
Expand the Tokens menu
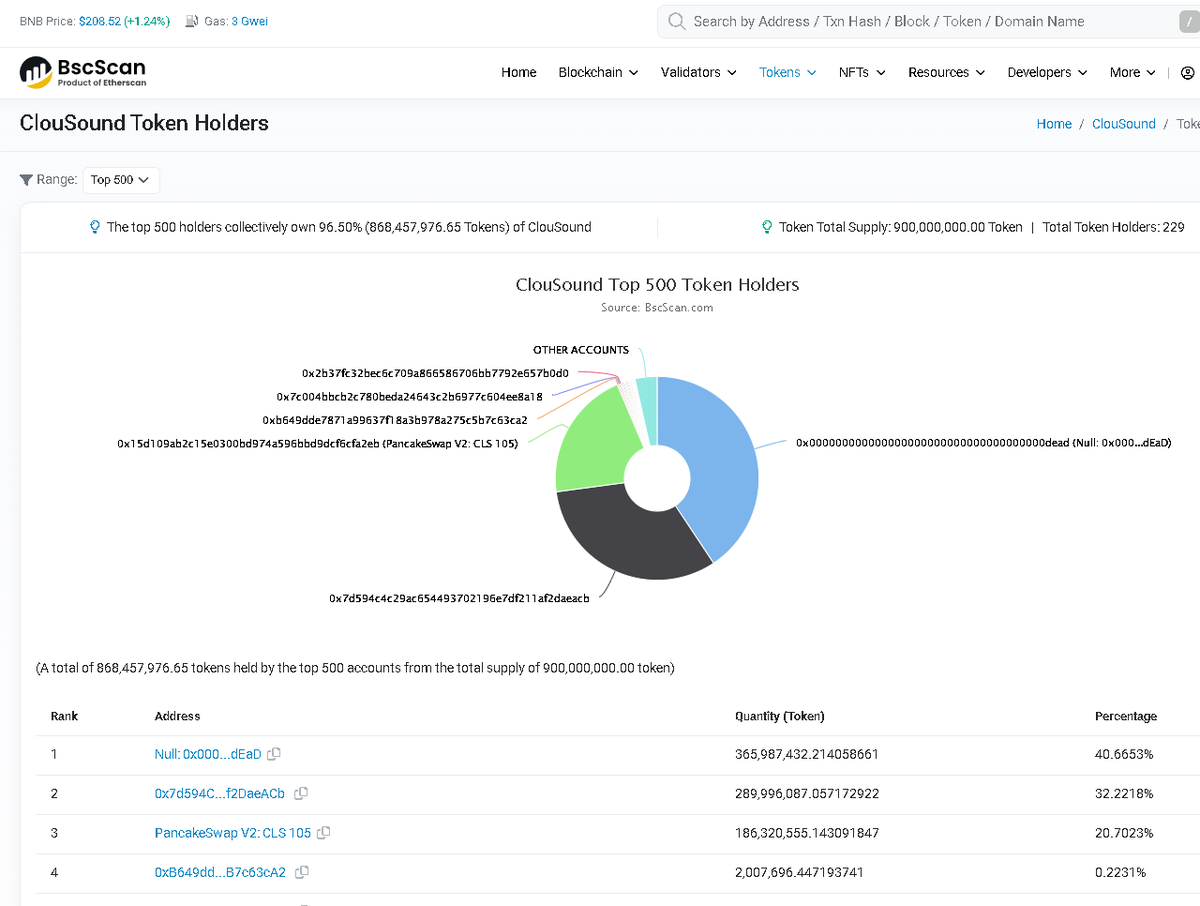[788, 73]
